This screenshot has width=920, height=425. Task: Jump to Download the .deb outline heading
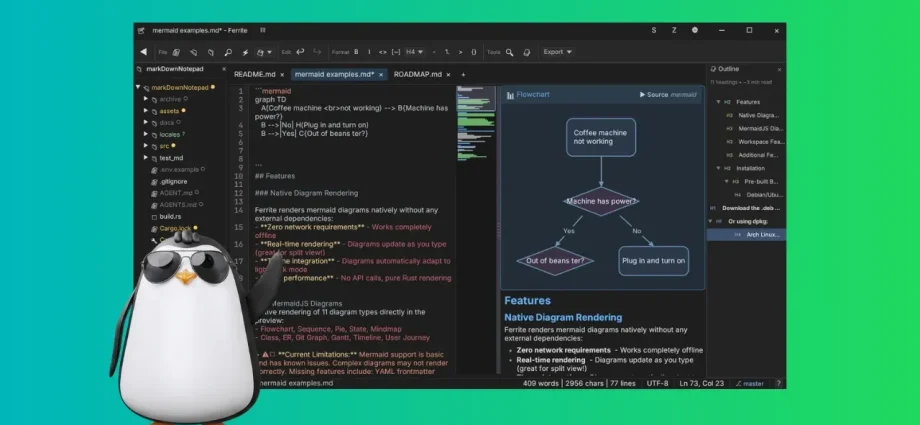pyautogui.click(x=751, y=208)
